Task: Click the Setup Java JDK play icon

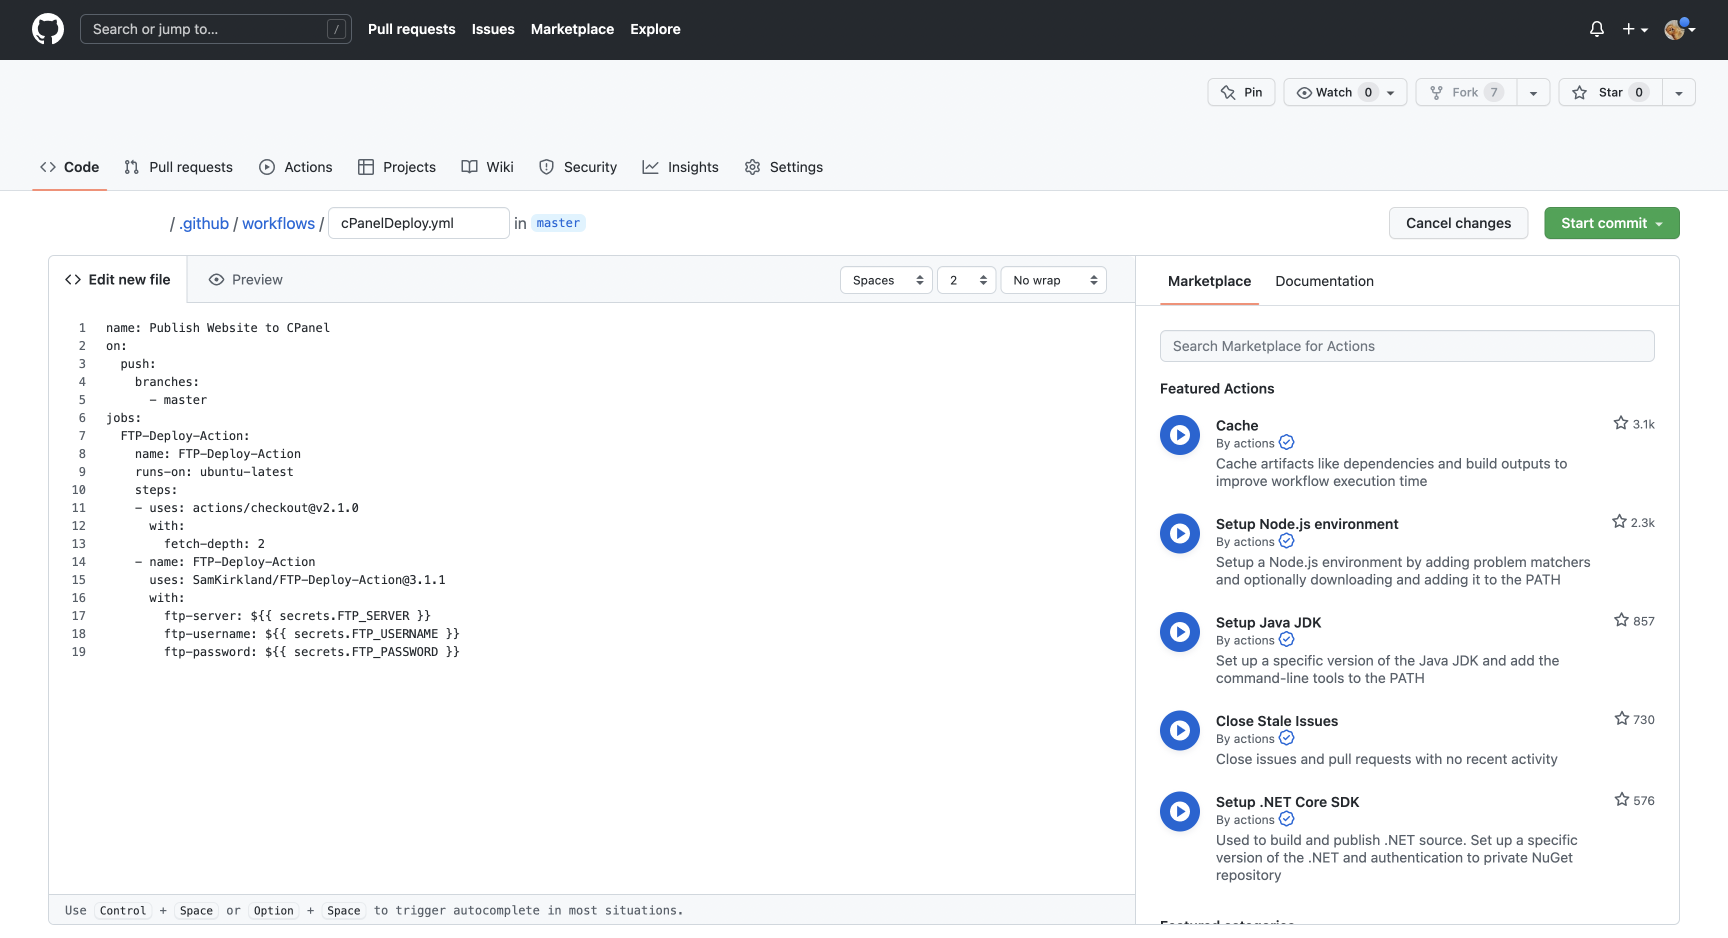Action: click(x=1180, y=632)
